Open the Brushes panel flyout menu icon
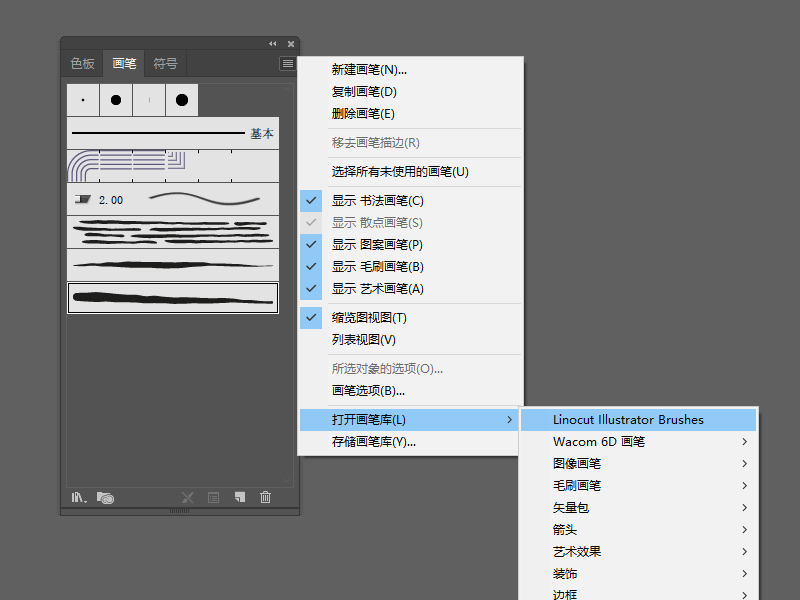The height and width of the screenshot is (600, 800). click(x=288, y=63)
